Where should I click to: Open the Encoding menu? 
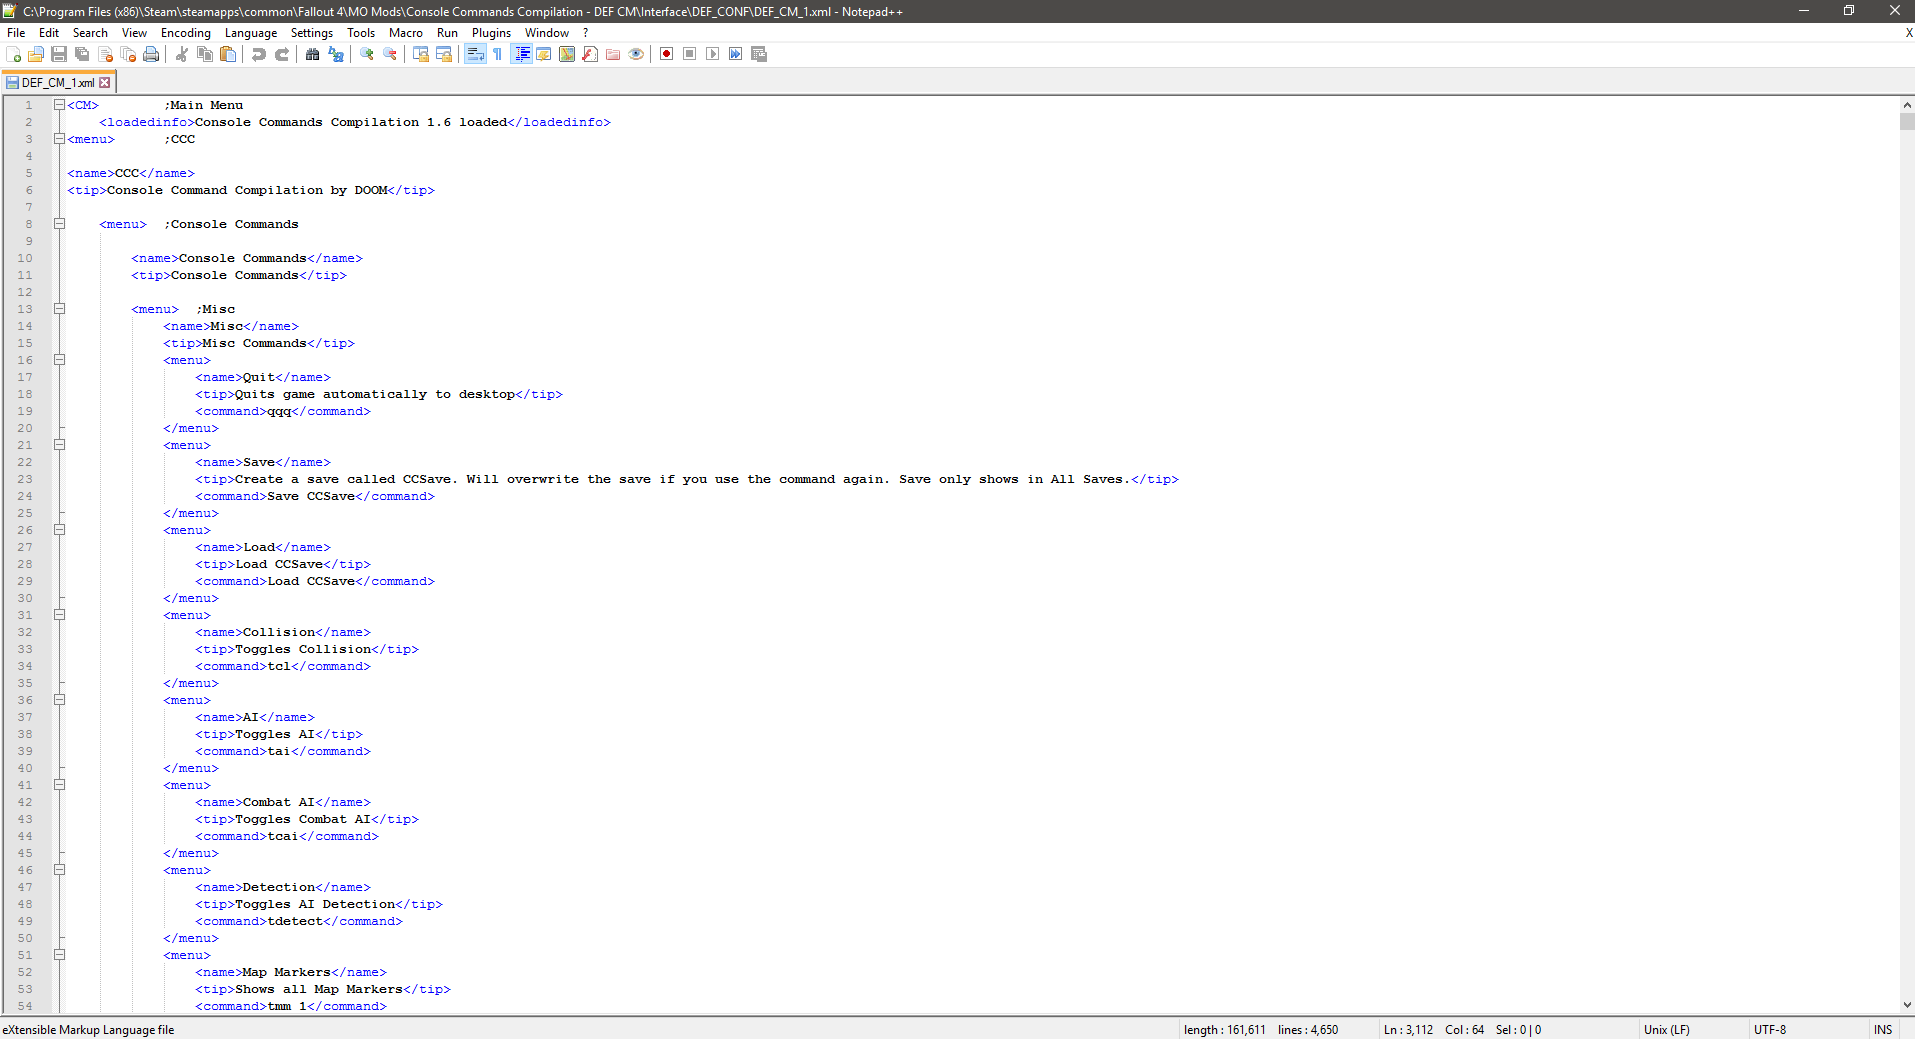(x=185, y=33)
